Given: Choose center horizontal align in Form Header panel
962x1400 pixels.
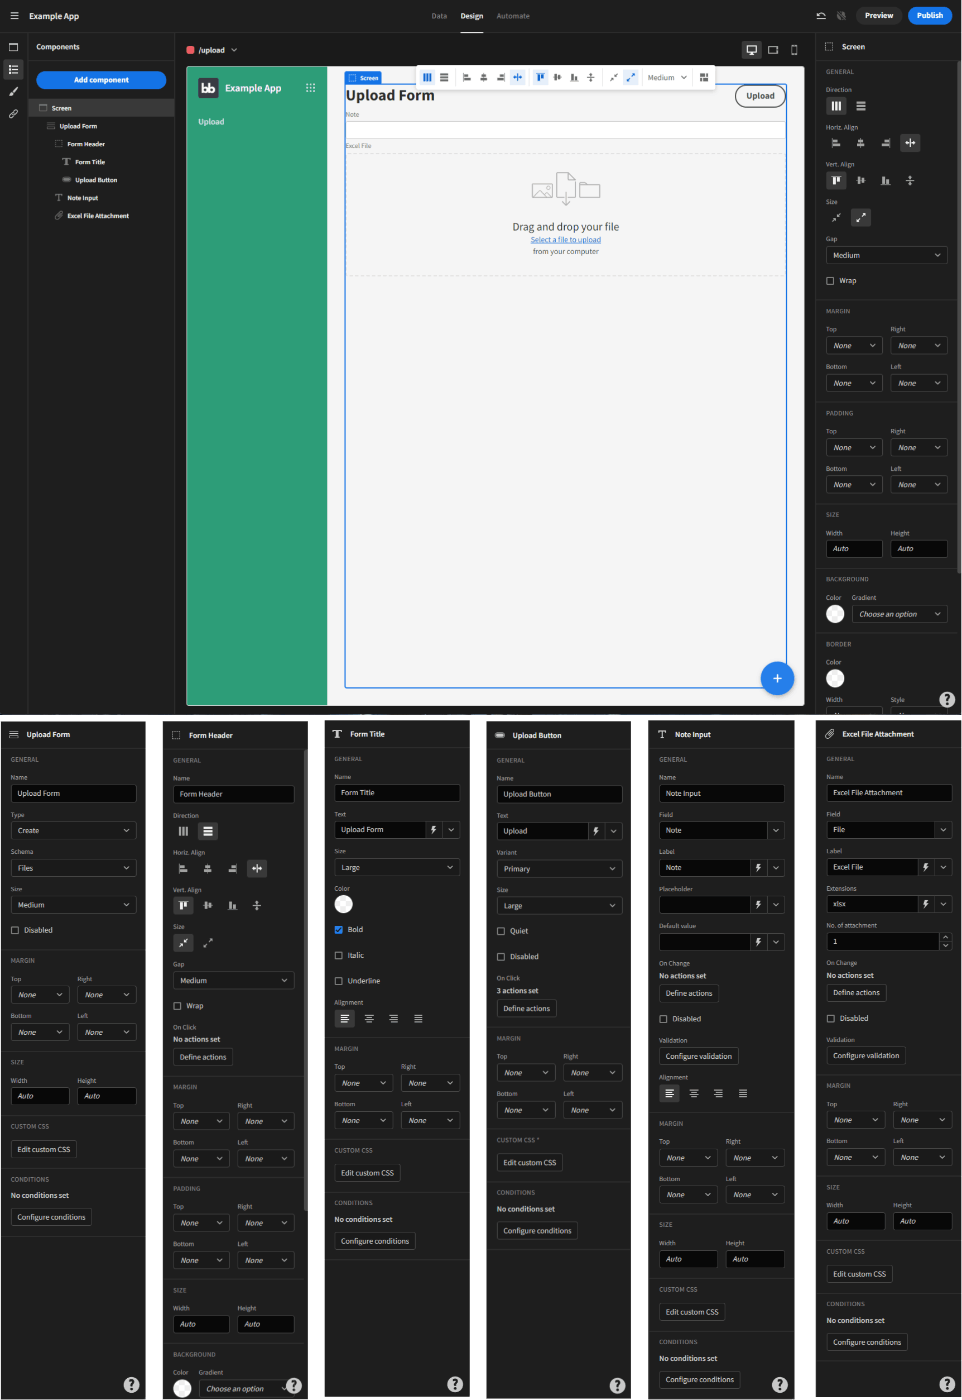Looking at the screenshot, I should [x=208, y=868].
